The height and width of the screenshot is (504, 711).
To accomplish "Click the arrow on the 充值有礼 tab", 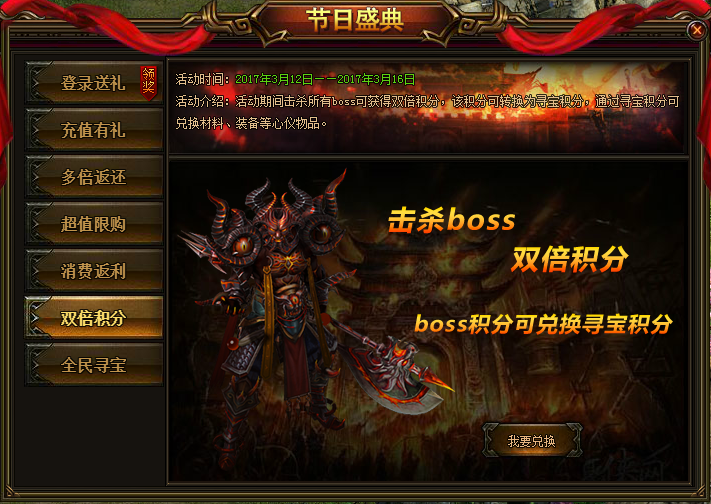I will point(35,130).
